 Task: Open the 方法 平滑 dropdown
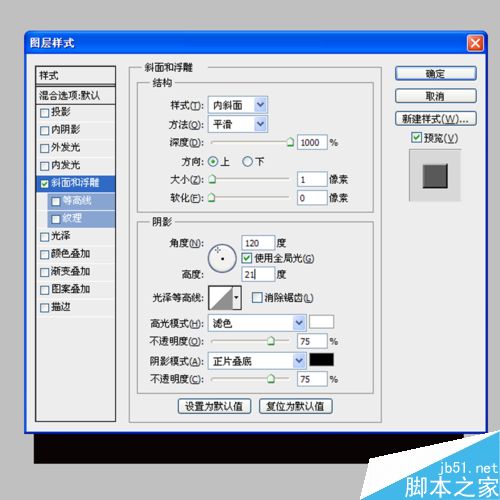coord(238,124)
